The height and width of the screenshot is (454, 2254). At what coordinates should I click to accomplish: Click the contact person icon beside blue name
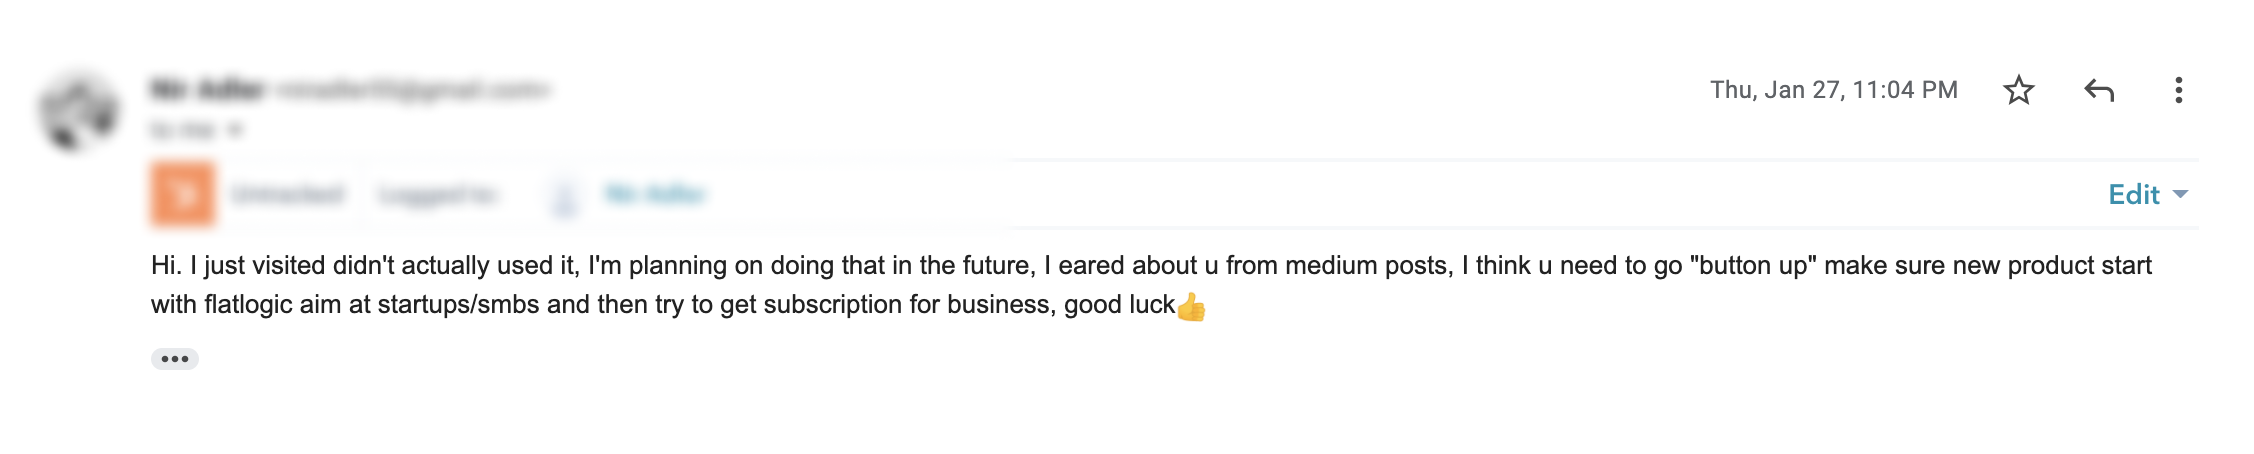pos(565,196)
